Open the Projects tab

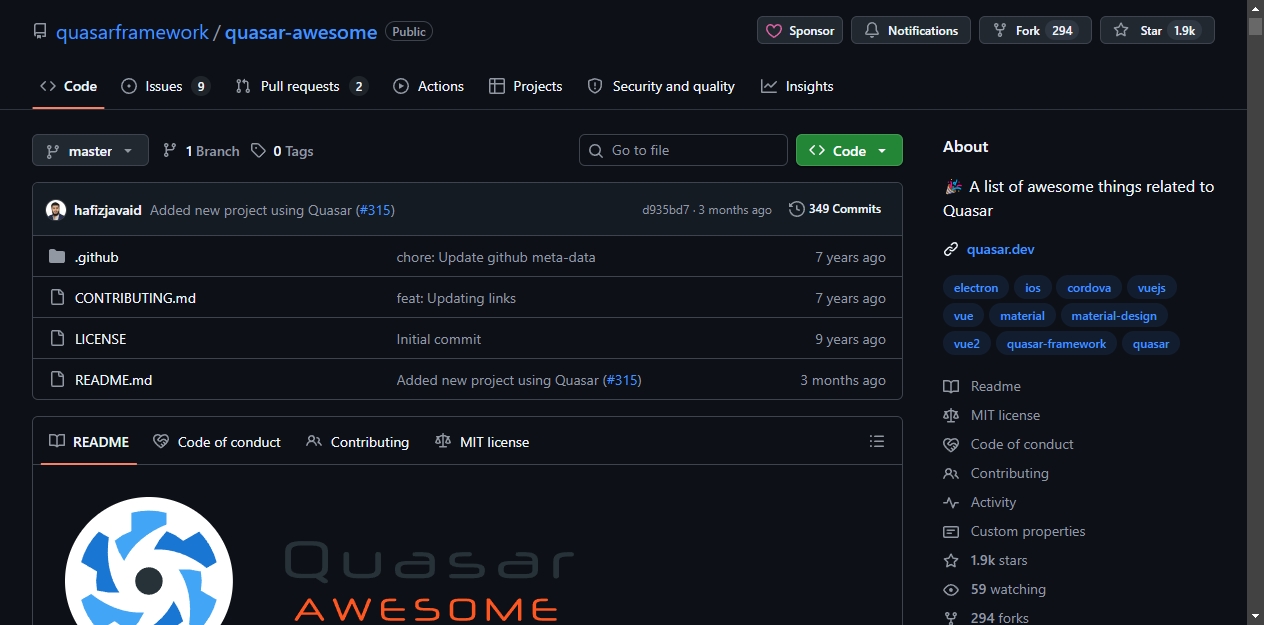[526, 86]
